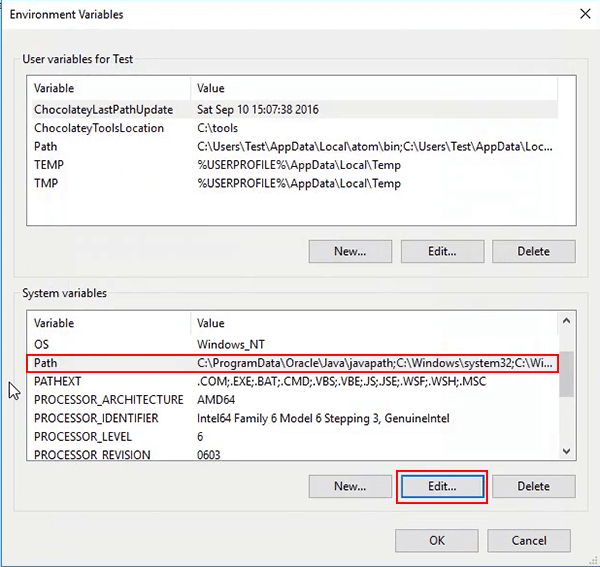The width and height of the screenshot is (600, 567).
Task: Confirm the dialog with OK
Action: pyautogui.click(x=437, y=541)
